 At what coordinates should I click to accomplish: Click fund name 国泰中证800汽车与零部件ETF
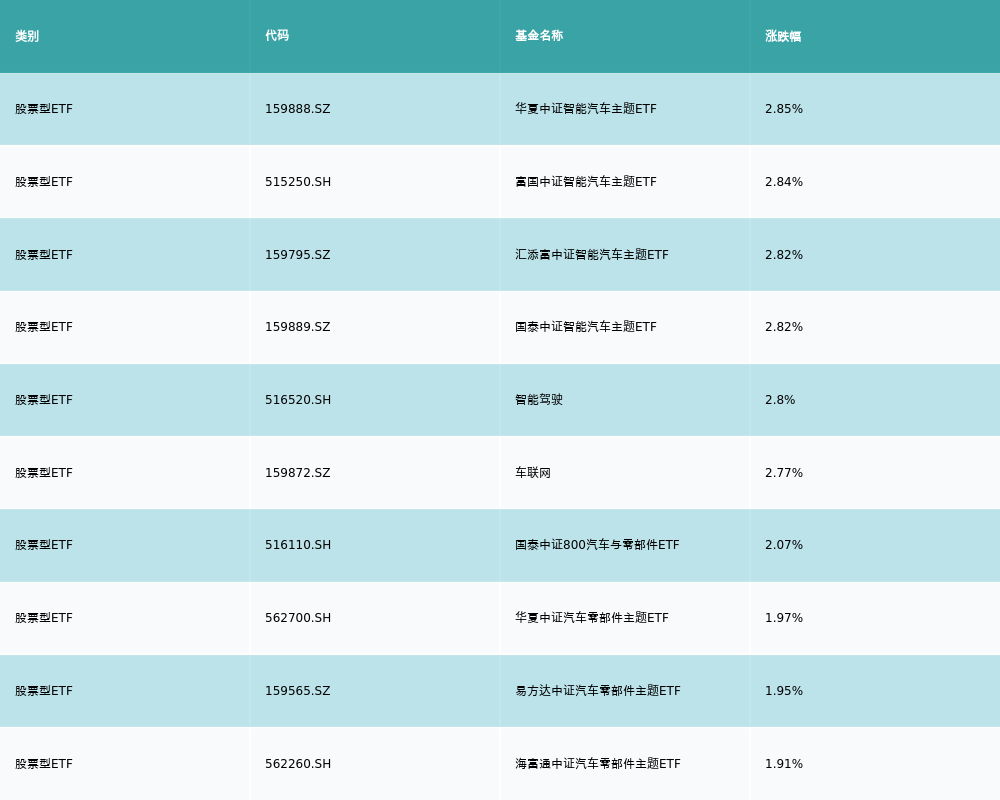[x=597, y=544]
